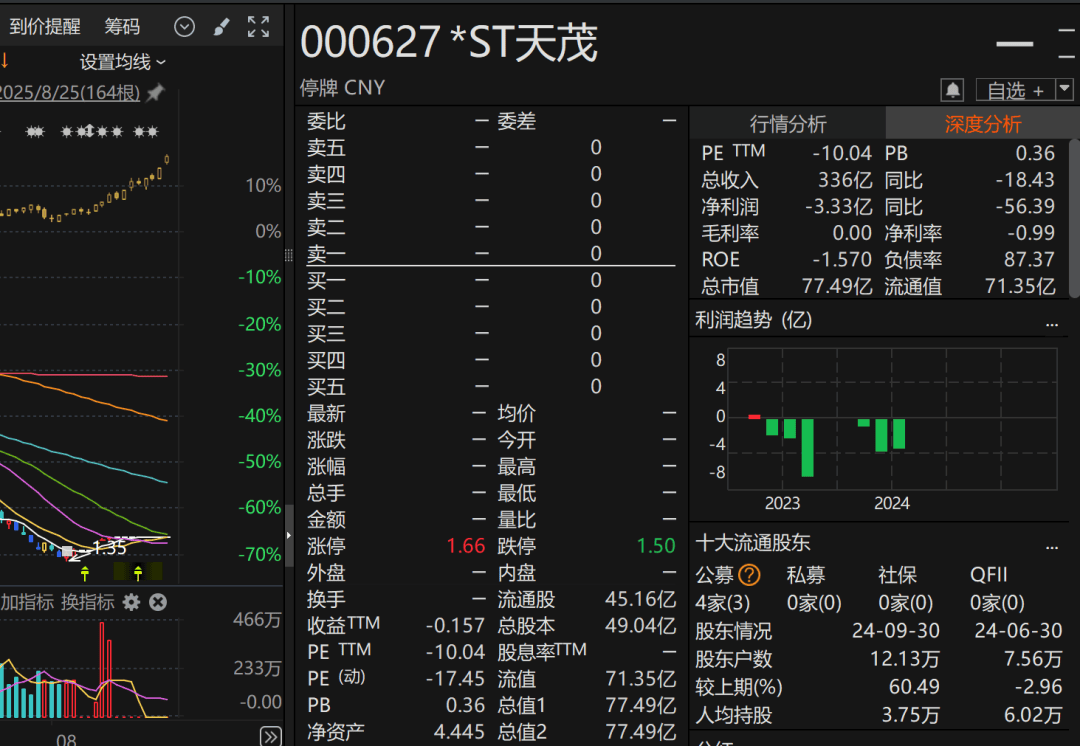This screenshot has height=746, width=1080.
Task: Open 十大流通股东 more options ellipsis
Action: point(1052,547)
